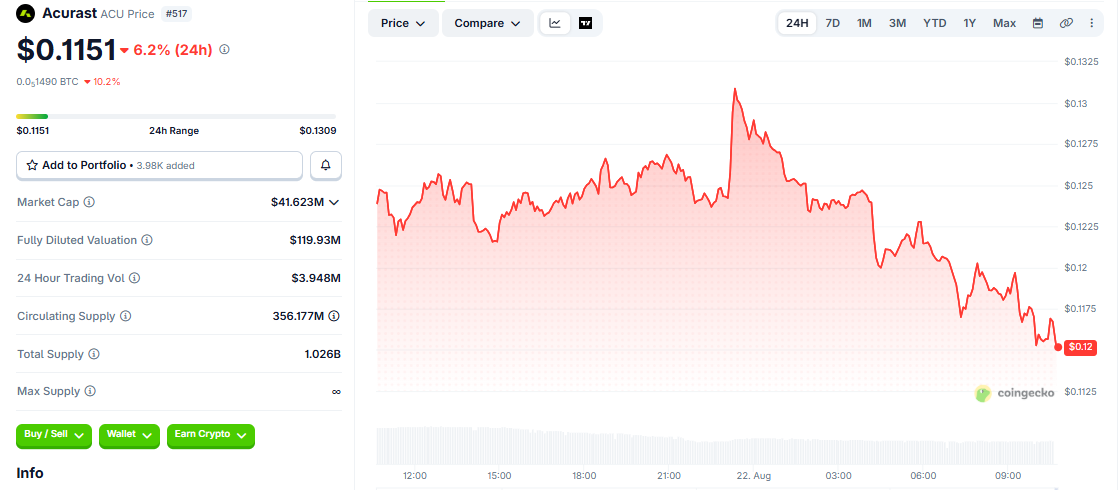Click the current price $0.12 chart marker
Screen dimensions: 1119x490
pyautogui.click(x=1078, y=347)
